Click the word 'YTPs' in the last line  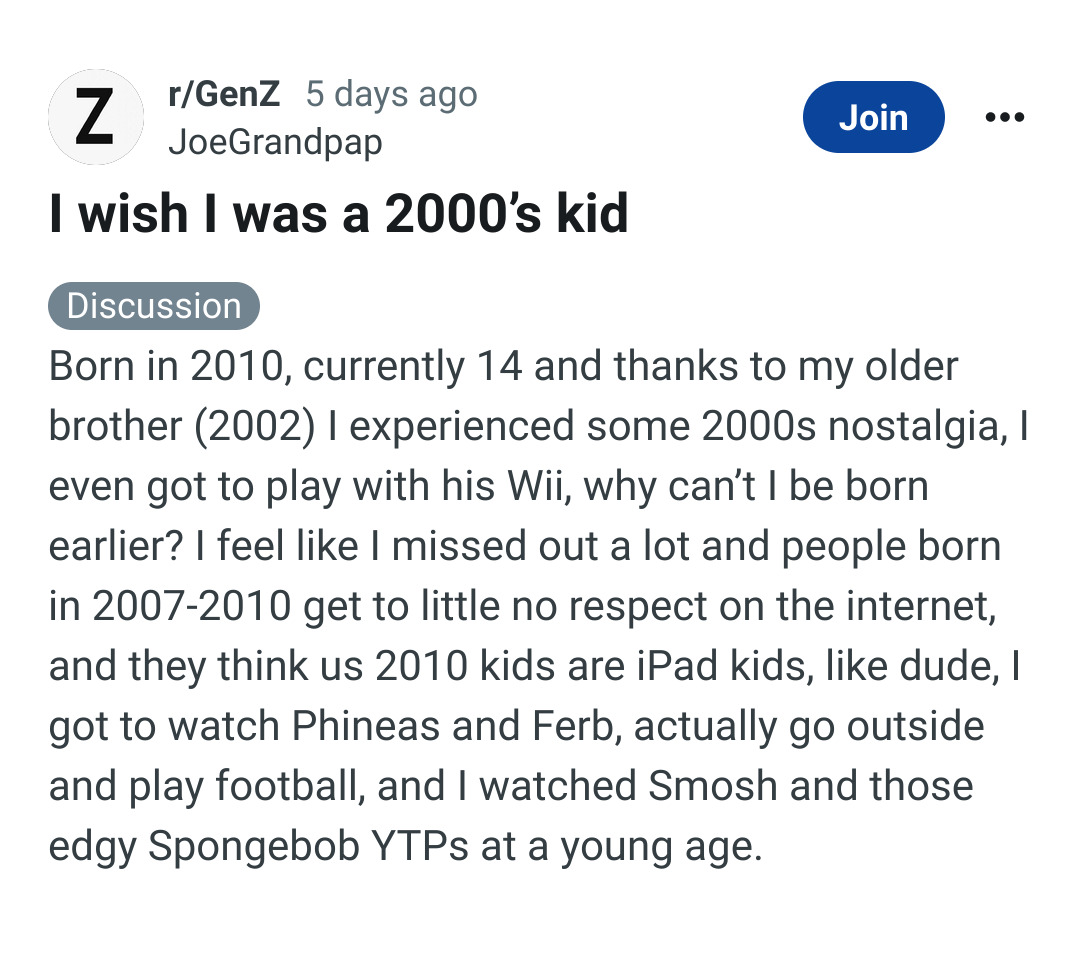coord(420,846)
